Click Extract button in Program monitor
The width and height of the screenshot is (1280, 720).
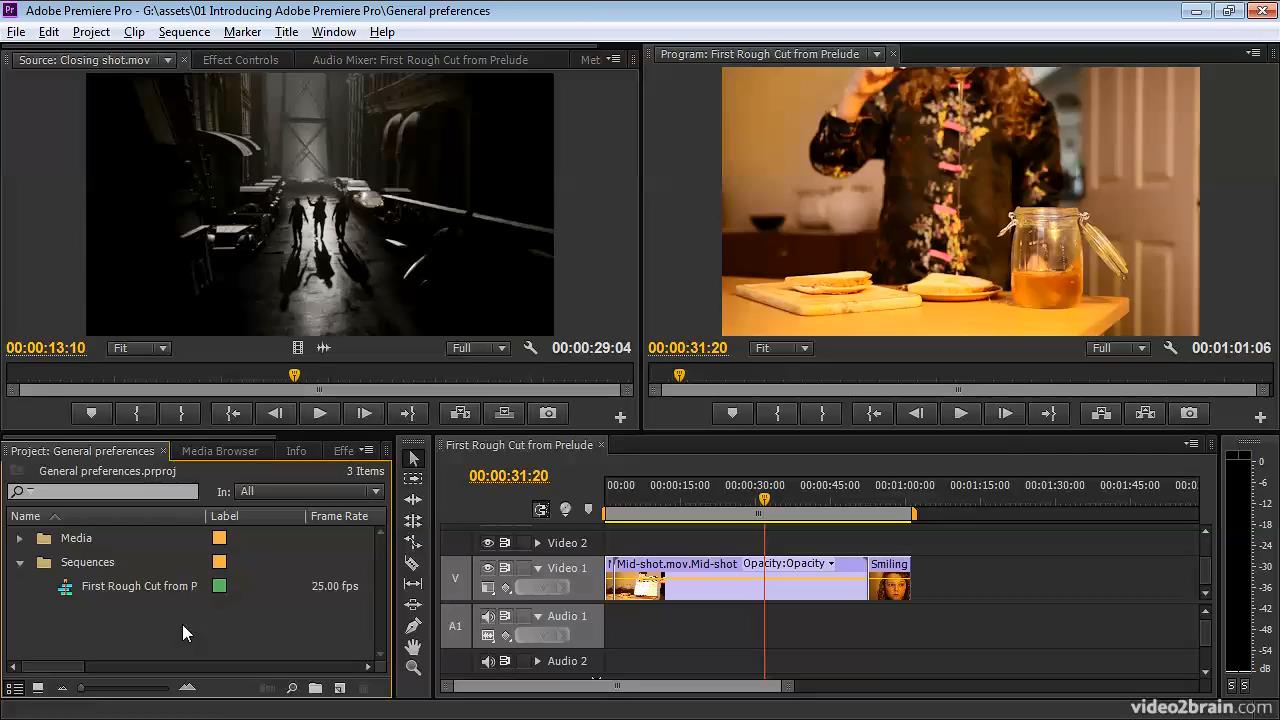pyautogui.click(x=1145, y=413)
